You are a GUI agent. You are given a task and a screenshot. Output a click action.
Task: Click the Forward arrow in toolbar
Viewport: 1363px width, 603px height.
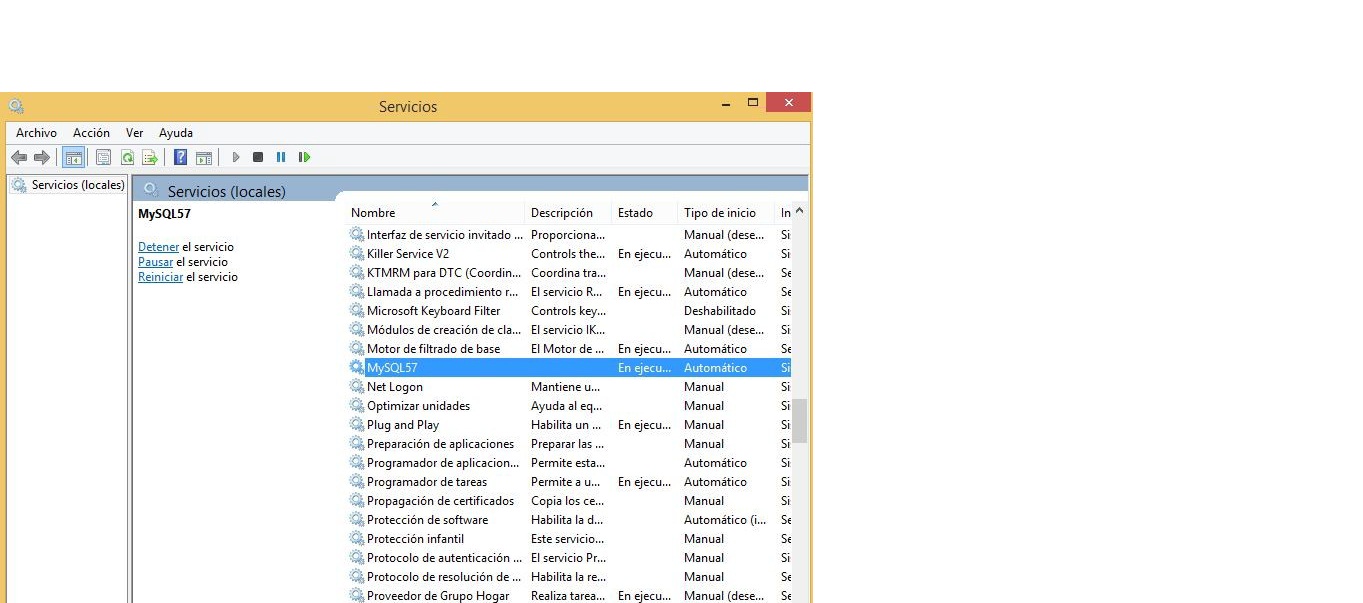coord(42,157)
